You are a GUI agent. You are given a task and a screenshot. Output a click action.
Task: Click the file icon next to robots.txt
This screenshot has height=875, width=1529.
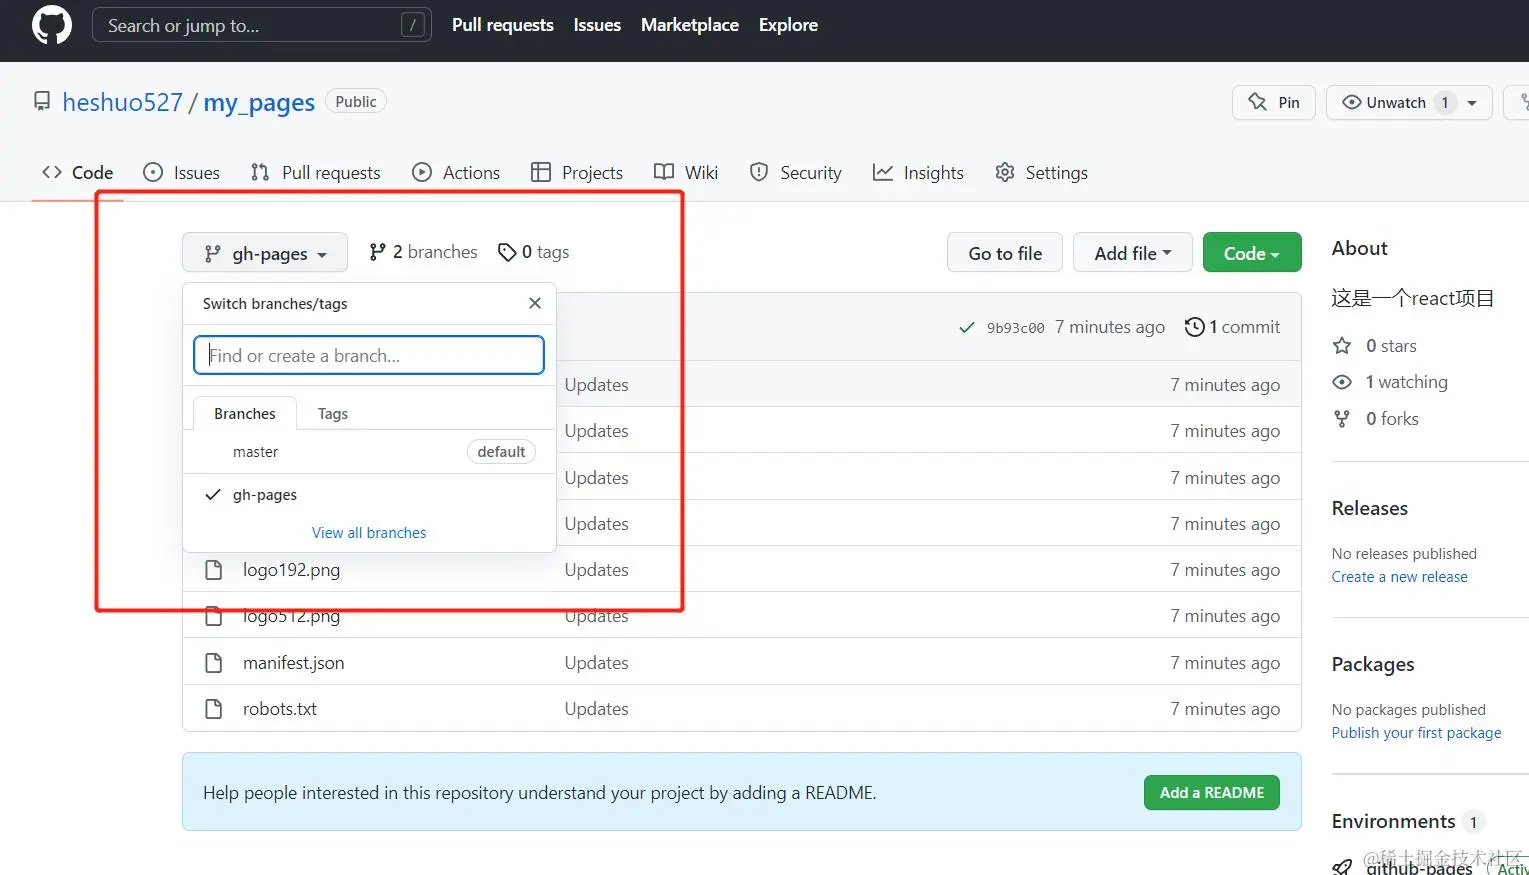click(213, 709)
